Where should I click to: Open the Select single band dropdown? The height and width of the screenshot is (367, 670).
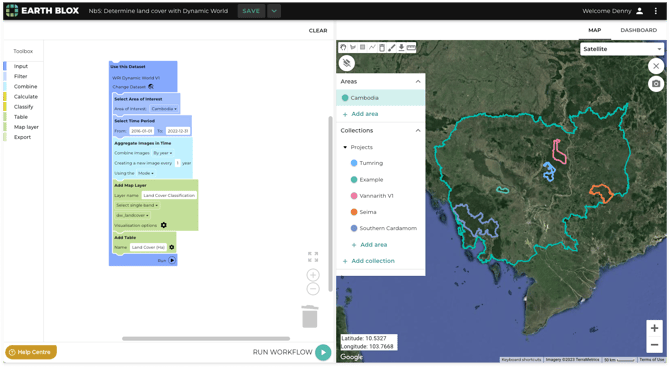(137, 205)
